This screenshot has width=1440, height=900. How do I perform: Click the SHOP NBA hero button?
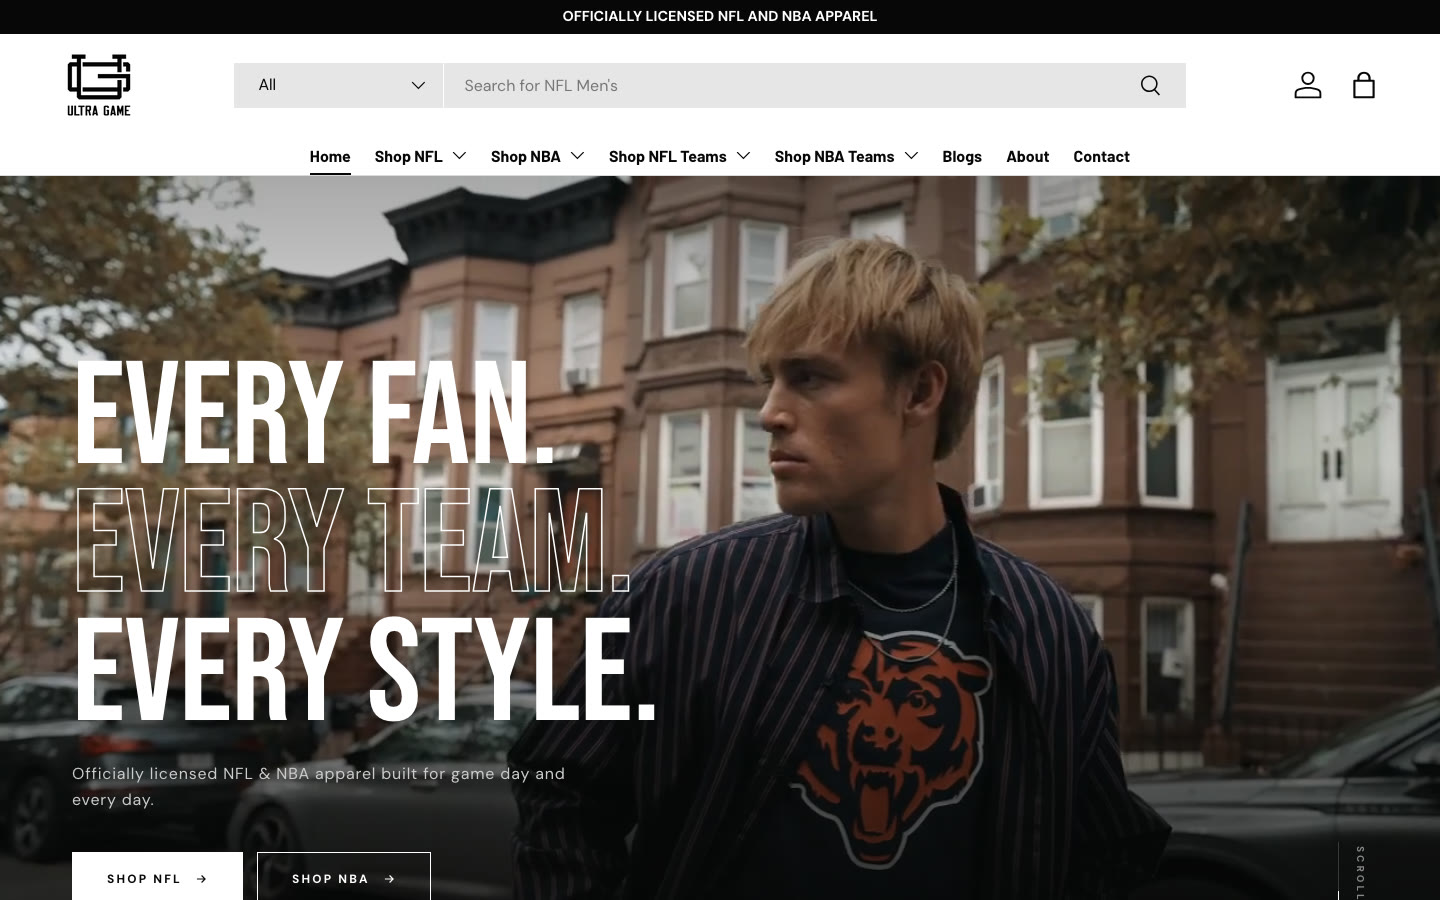point(344,877)
